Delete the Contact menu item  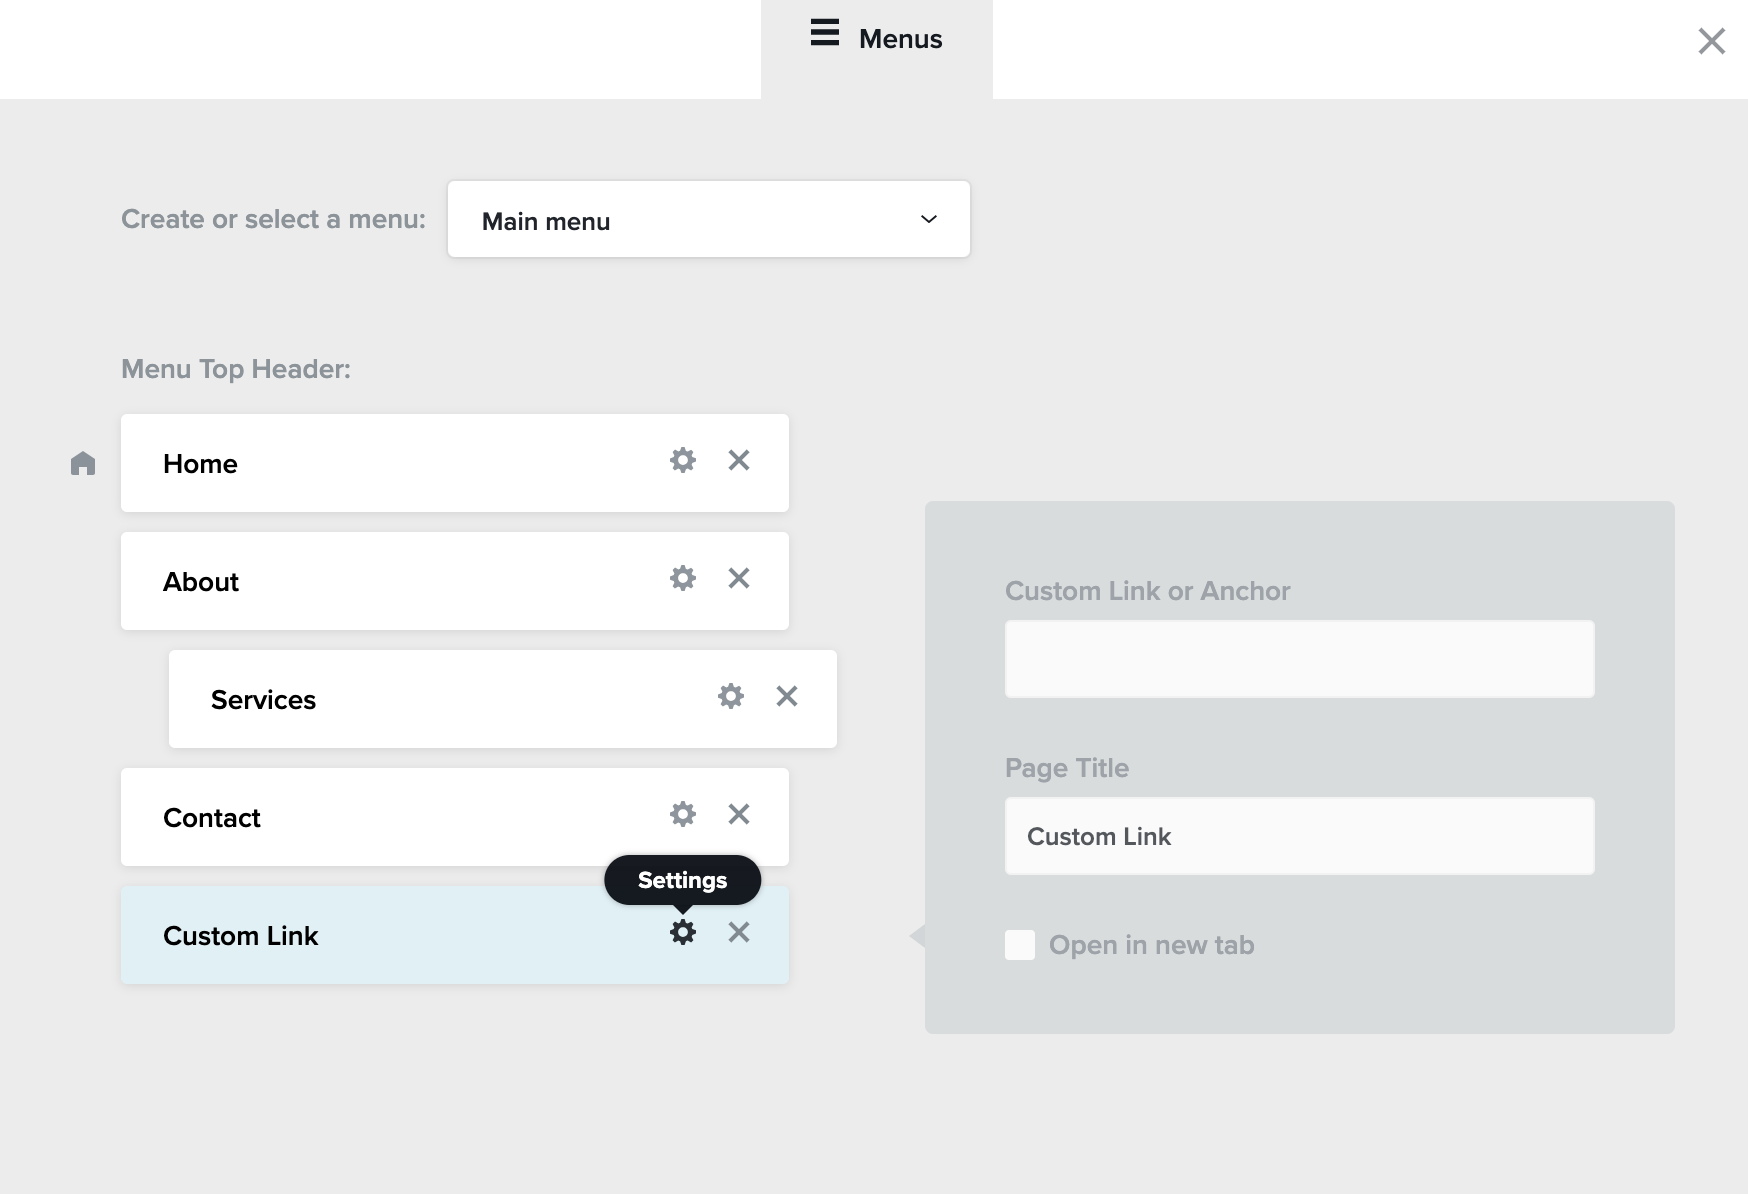[x=739, y=814]
